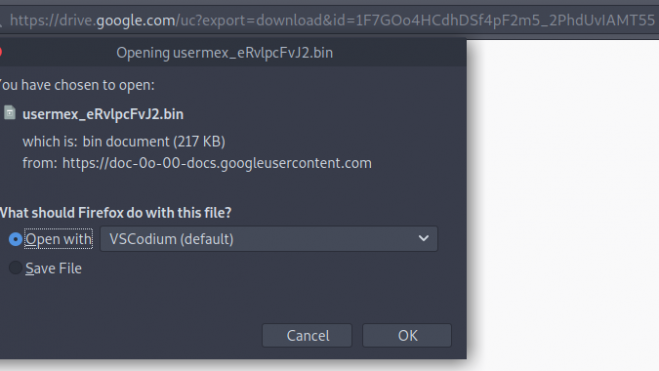This screenshot has height=371, width=659.
Task: Click the Save File label text
Action: 53,268
